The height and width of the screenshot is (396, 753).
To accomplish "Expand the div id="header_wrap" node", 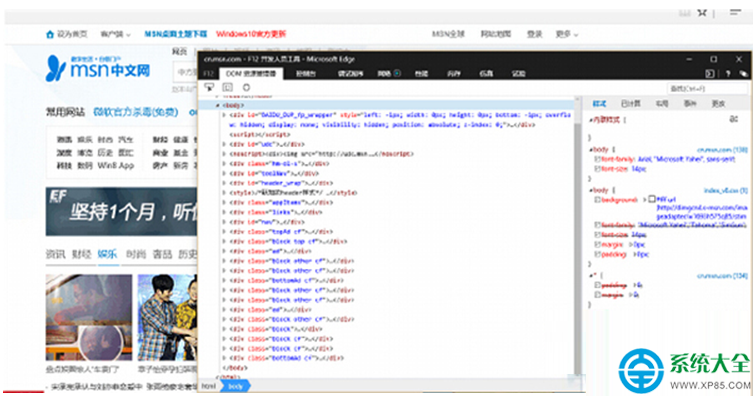I will click(224, 183).
